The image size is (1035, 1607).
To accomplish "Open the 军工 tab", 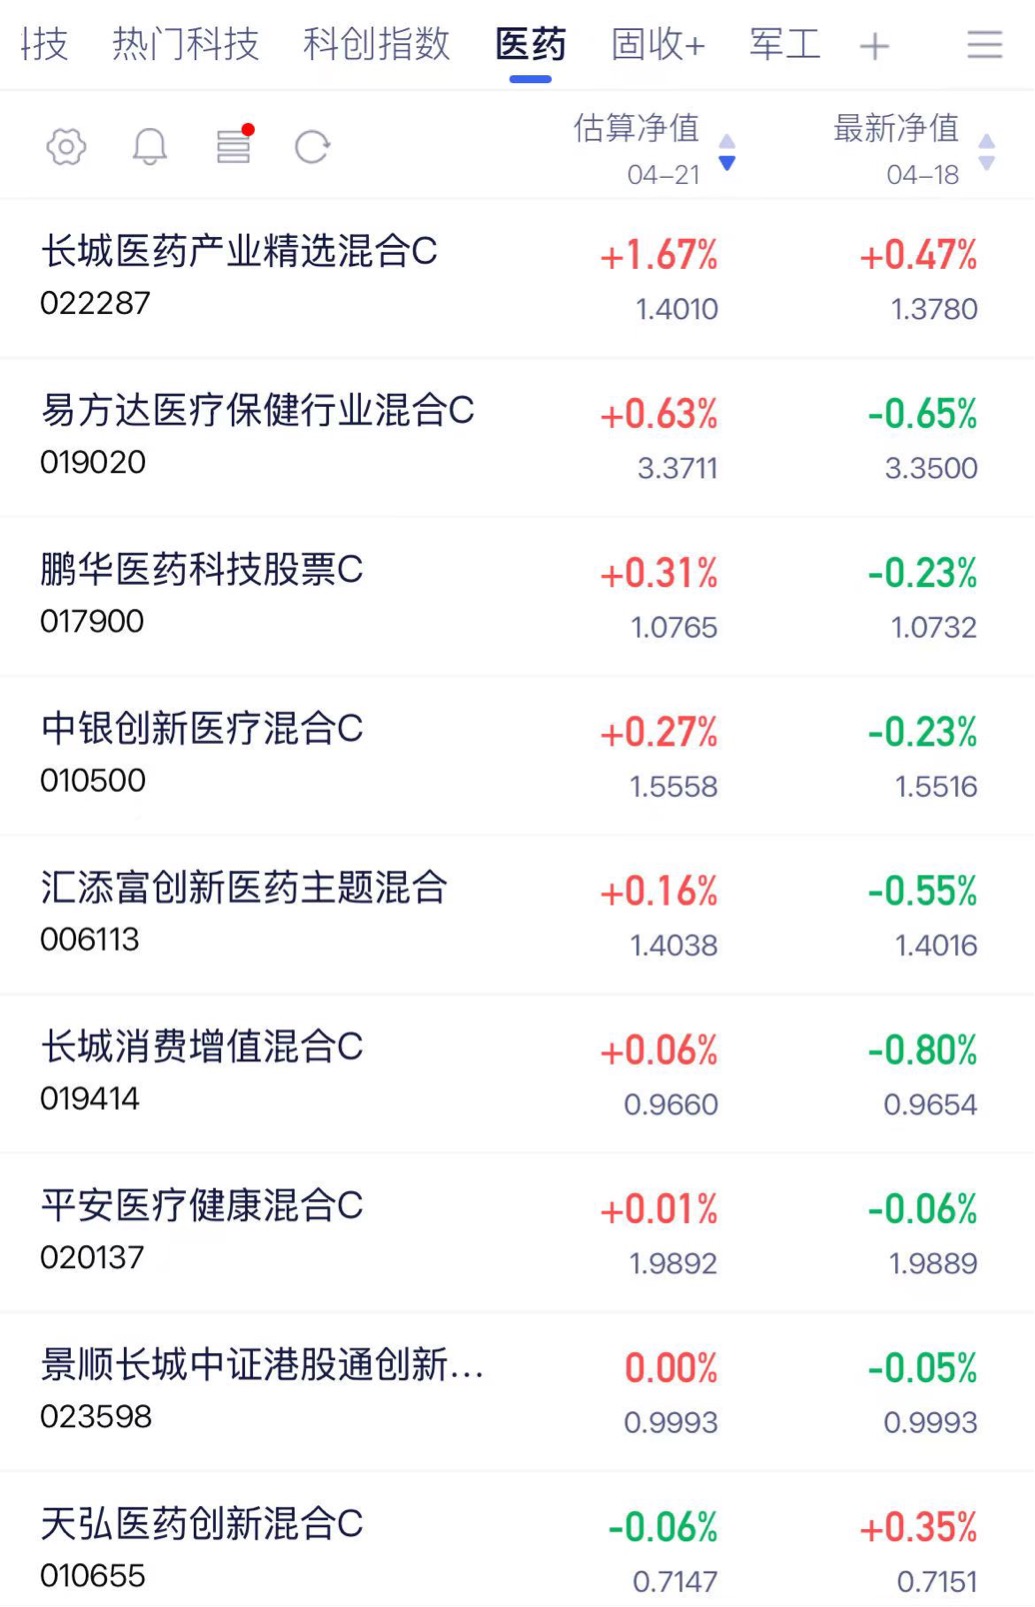I will (785, 45).
